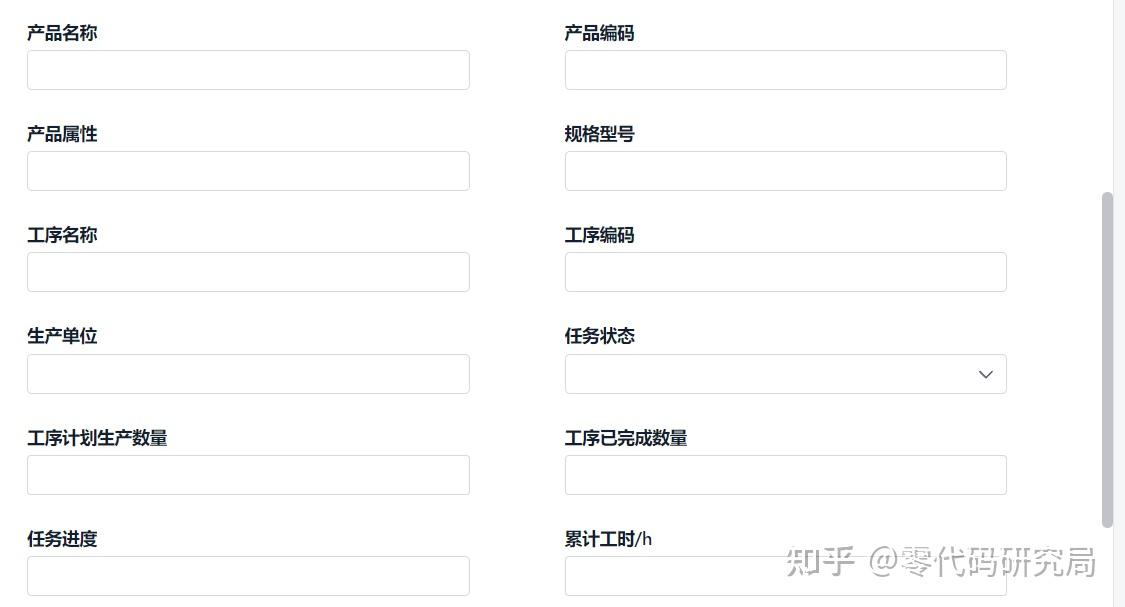The height and width of the screenshot is (607, 1125).
Task: Select the 产品属性 input field
Action: (248, 171)
